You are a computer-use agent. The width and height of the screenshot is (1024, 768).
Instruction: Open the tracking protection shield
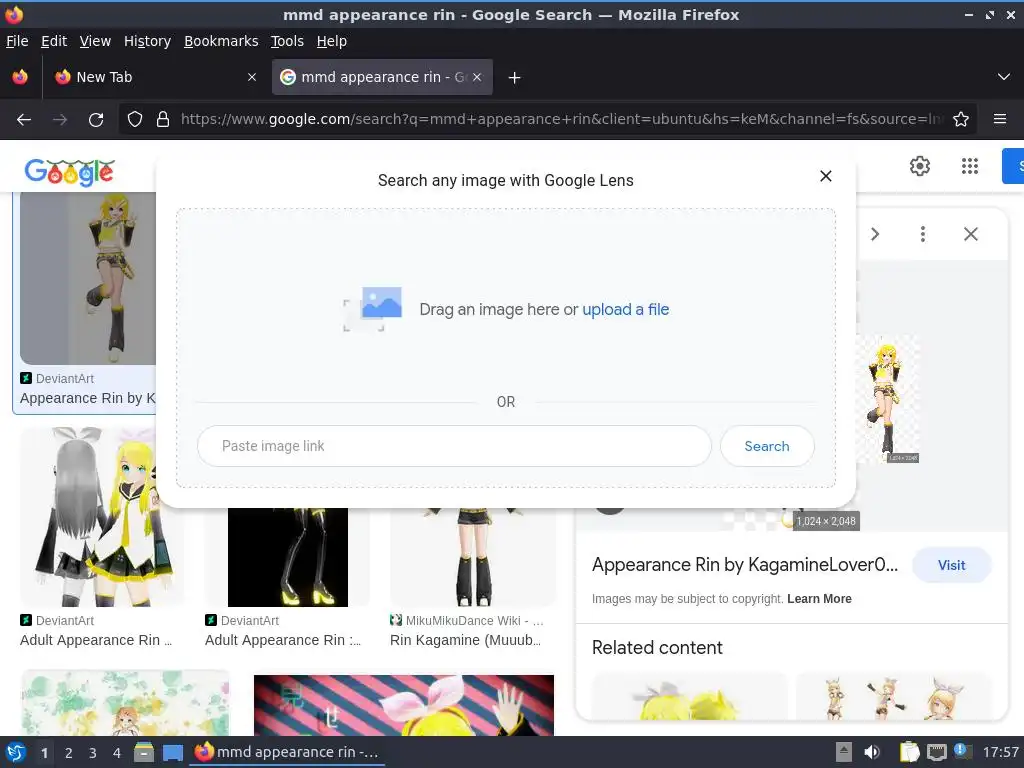click(x=135, y=120)
